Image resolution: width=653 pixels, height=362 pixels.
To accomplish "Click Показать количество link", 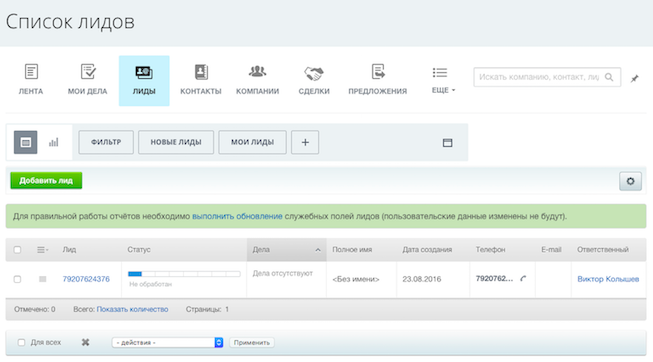I will pos(132,309).
